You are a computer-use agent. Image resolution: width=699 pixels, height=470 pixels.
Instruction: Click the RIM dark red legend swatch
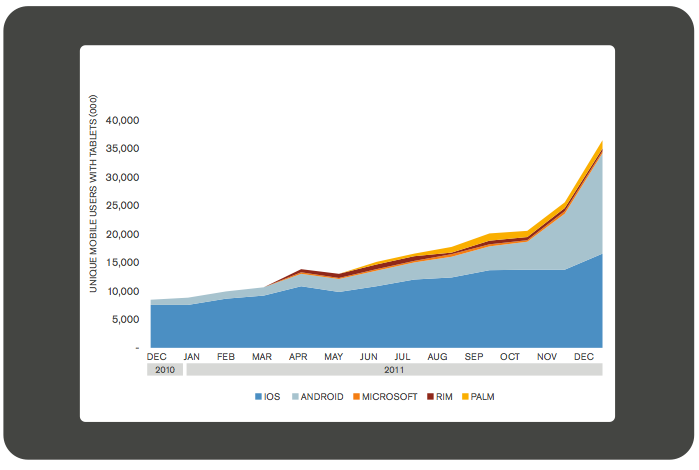430,396
